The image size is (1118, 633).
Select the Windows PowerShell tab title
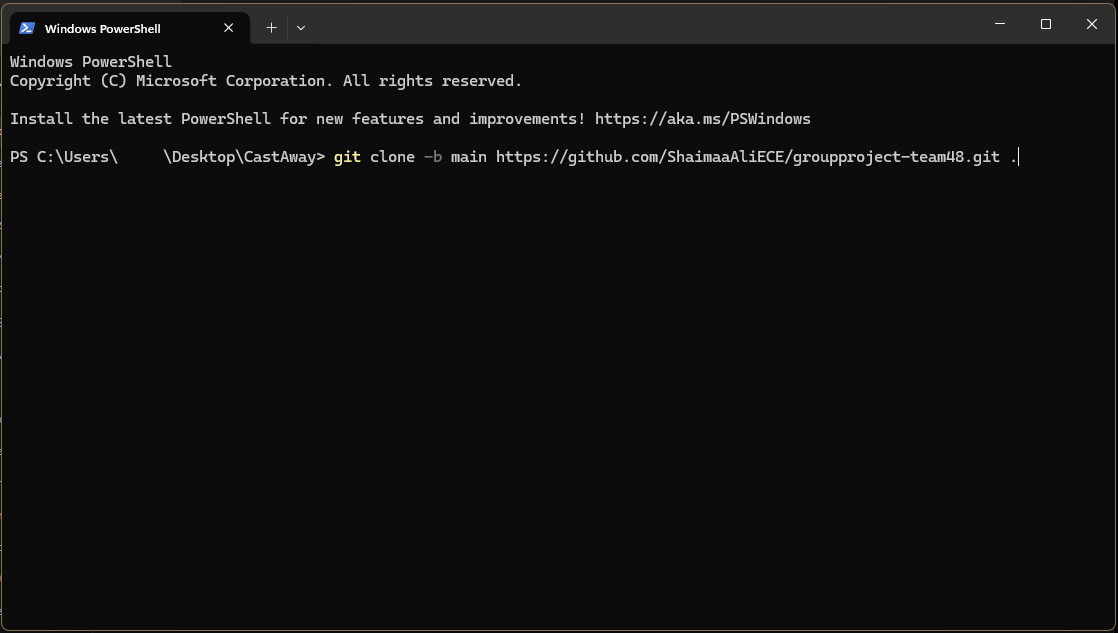[x=102, y=29]
